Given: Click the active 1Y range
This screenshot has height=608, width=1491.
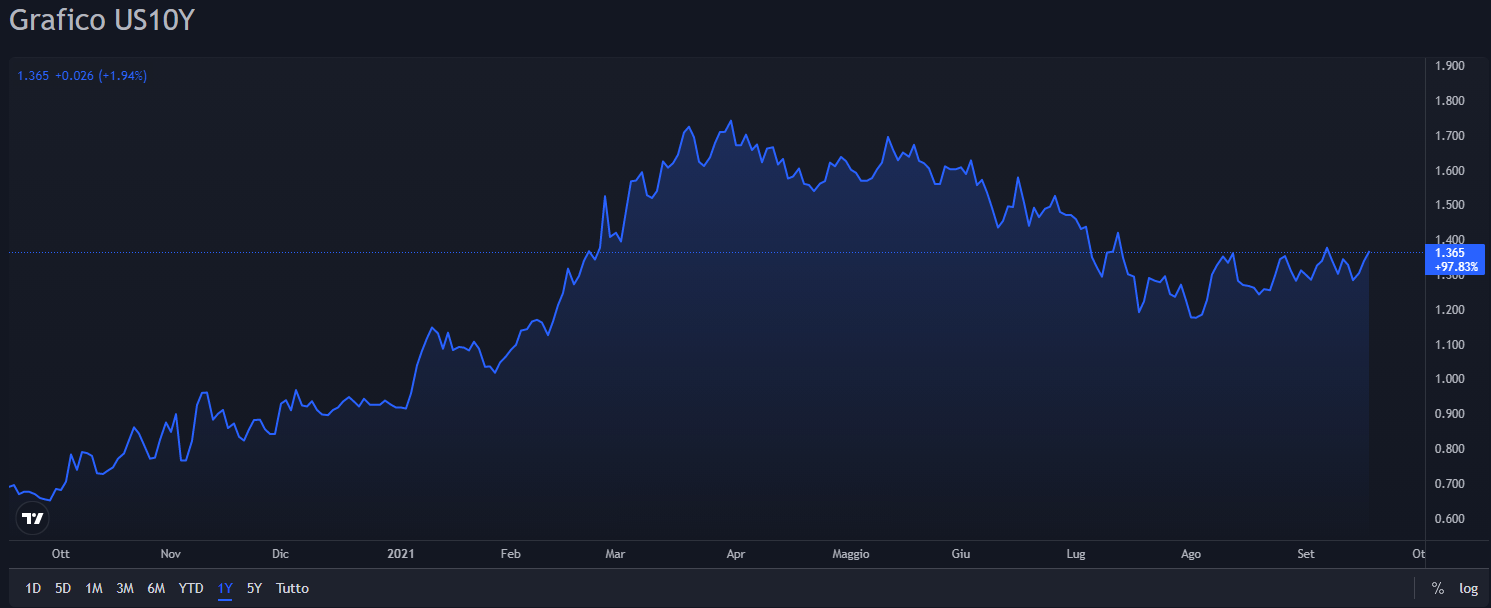Looking at the screenshot, I should (225, 588).
